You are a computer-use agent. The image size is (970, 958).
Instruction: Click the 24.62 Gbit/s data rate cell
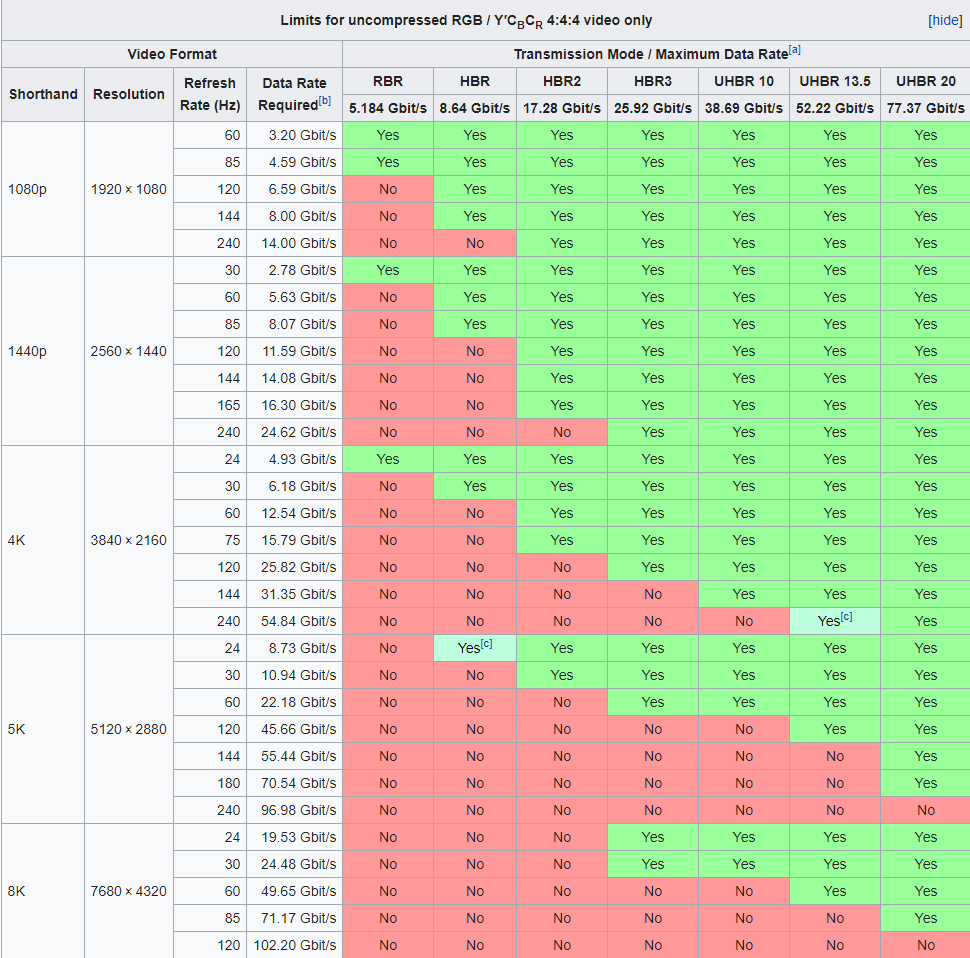pyautogui.click(x=294, y=432)
